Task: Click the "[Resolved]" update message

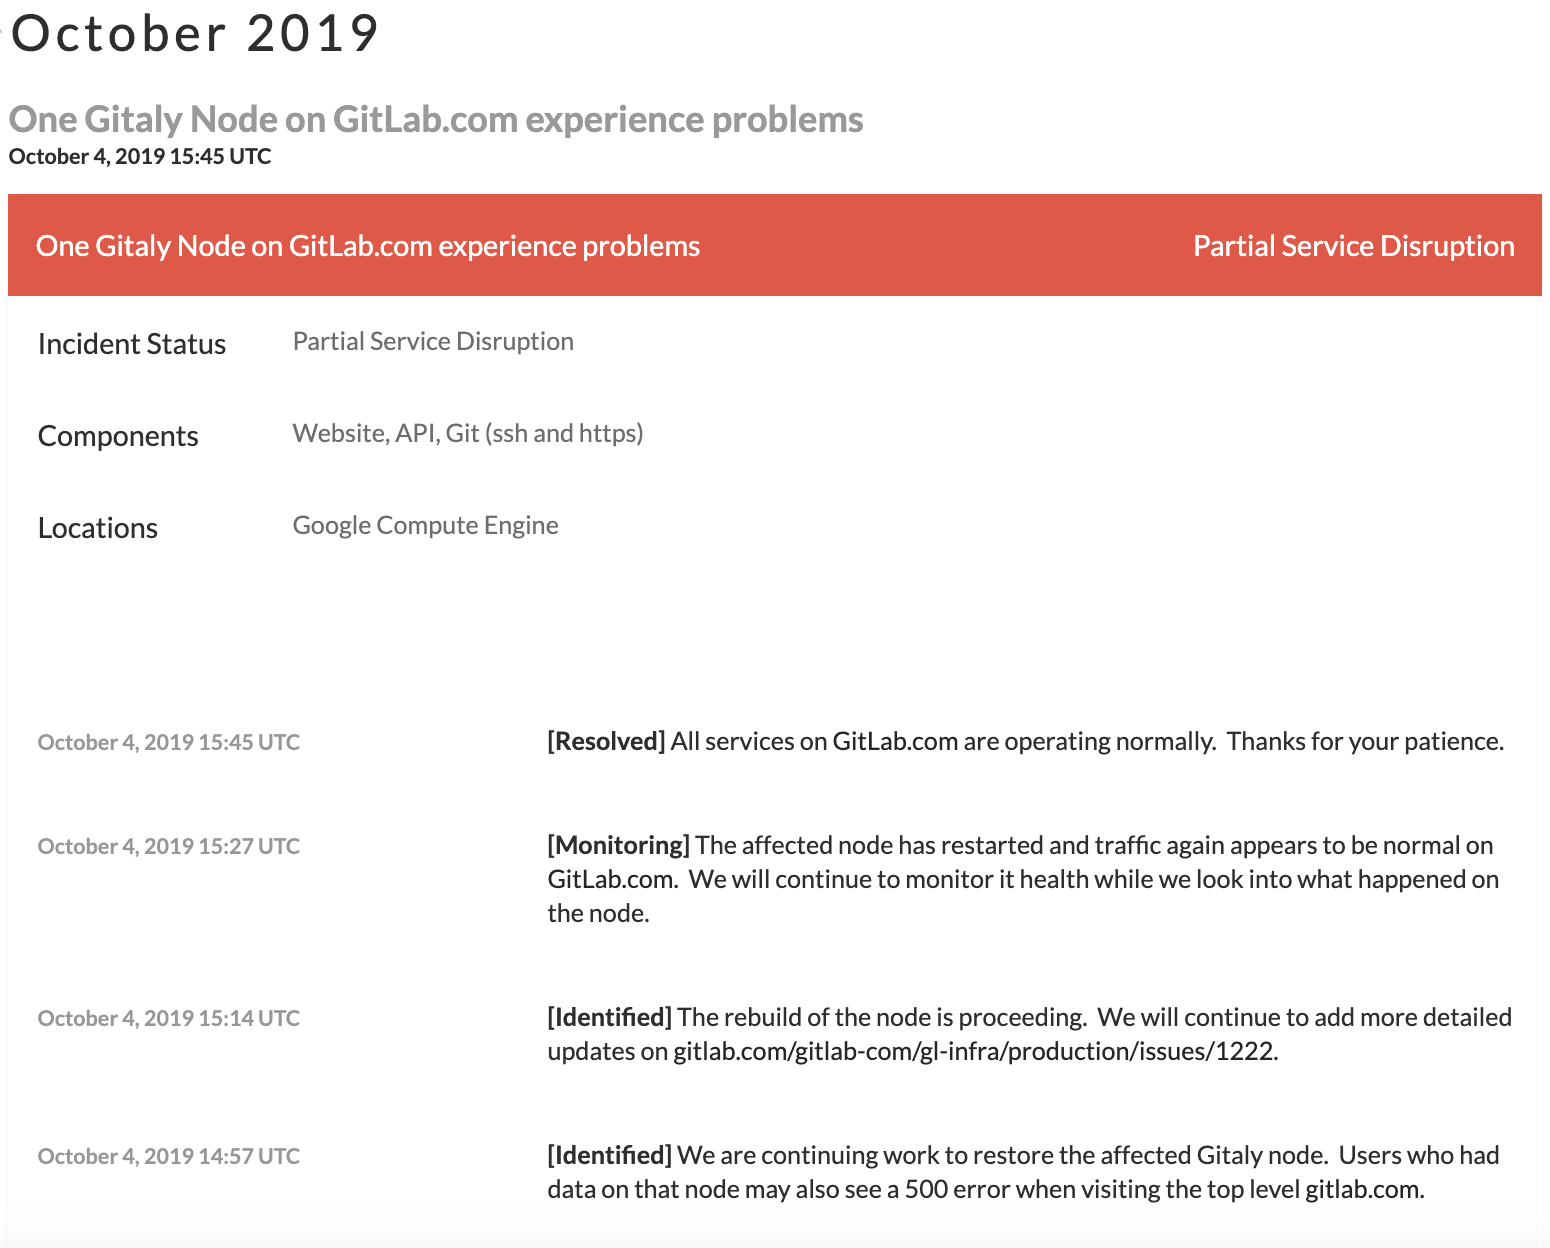Action: pos(1025,741)
